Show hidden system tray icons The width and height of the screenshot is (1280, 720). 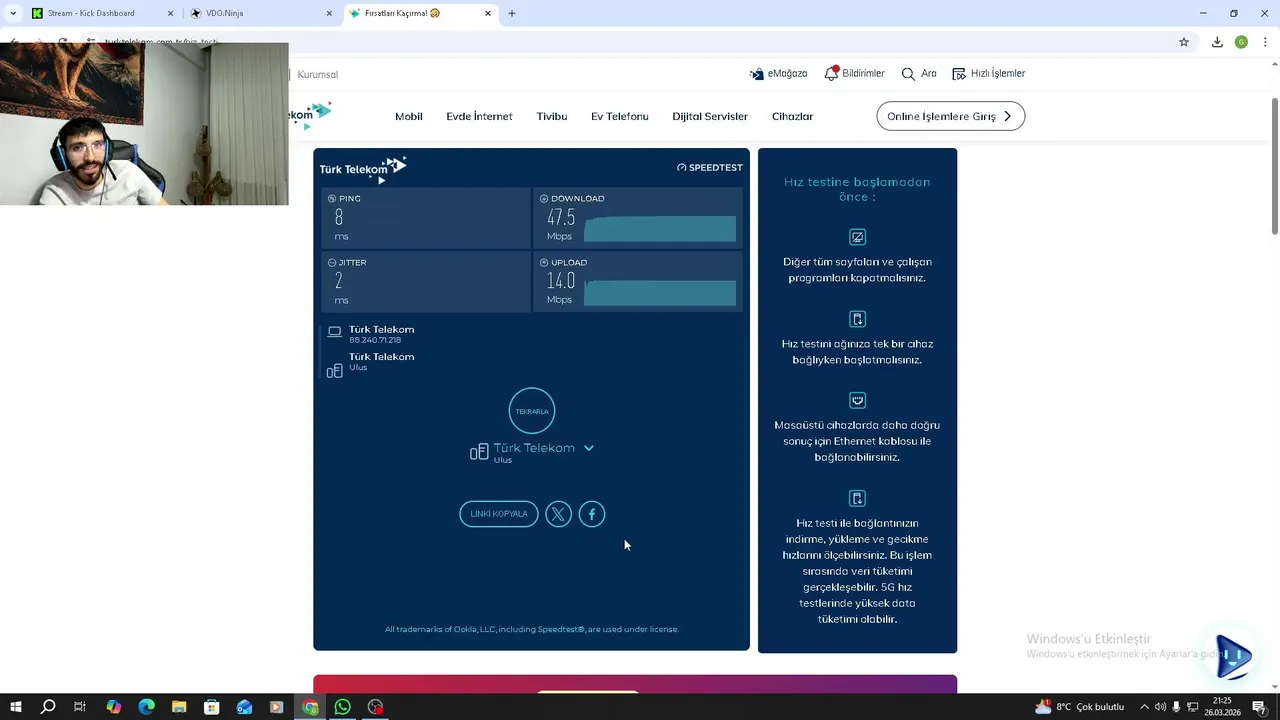[1144, 707]
